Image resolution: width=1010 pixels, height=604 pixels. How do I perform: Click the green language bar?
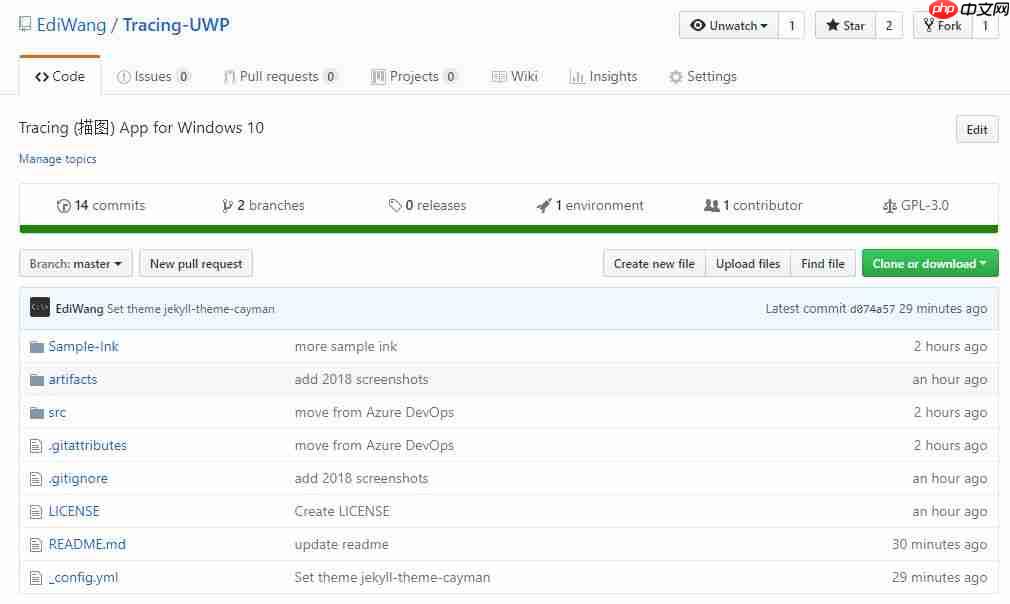(x=509, y=229)
